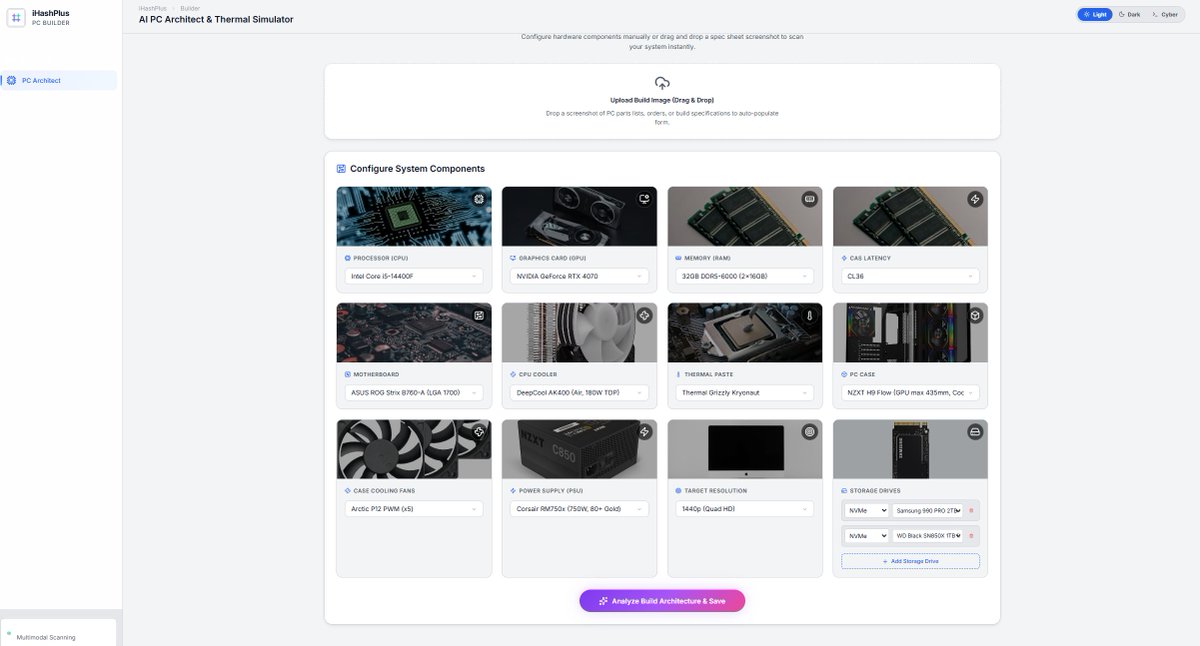Click the Upload Build Image drop zone
Image resolution: width=1200 pixels, height=646 pixels.
[662, 102]
